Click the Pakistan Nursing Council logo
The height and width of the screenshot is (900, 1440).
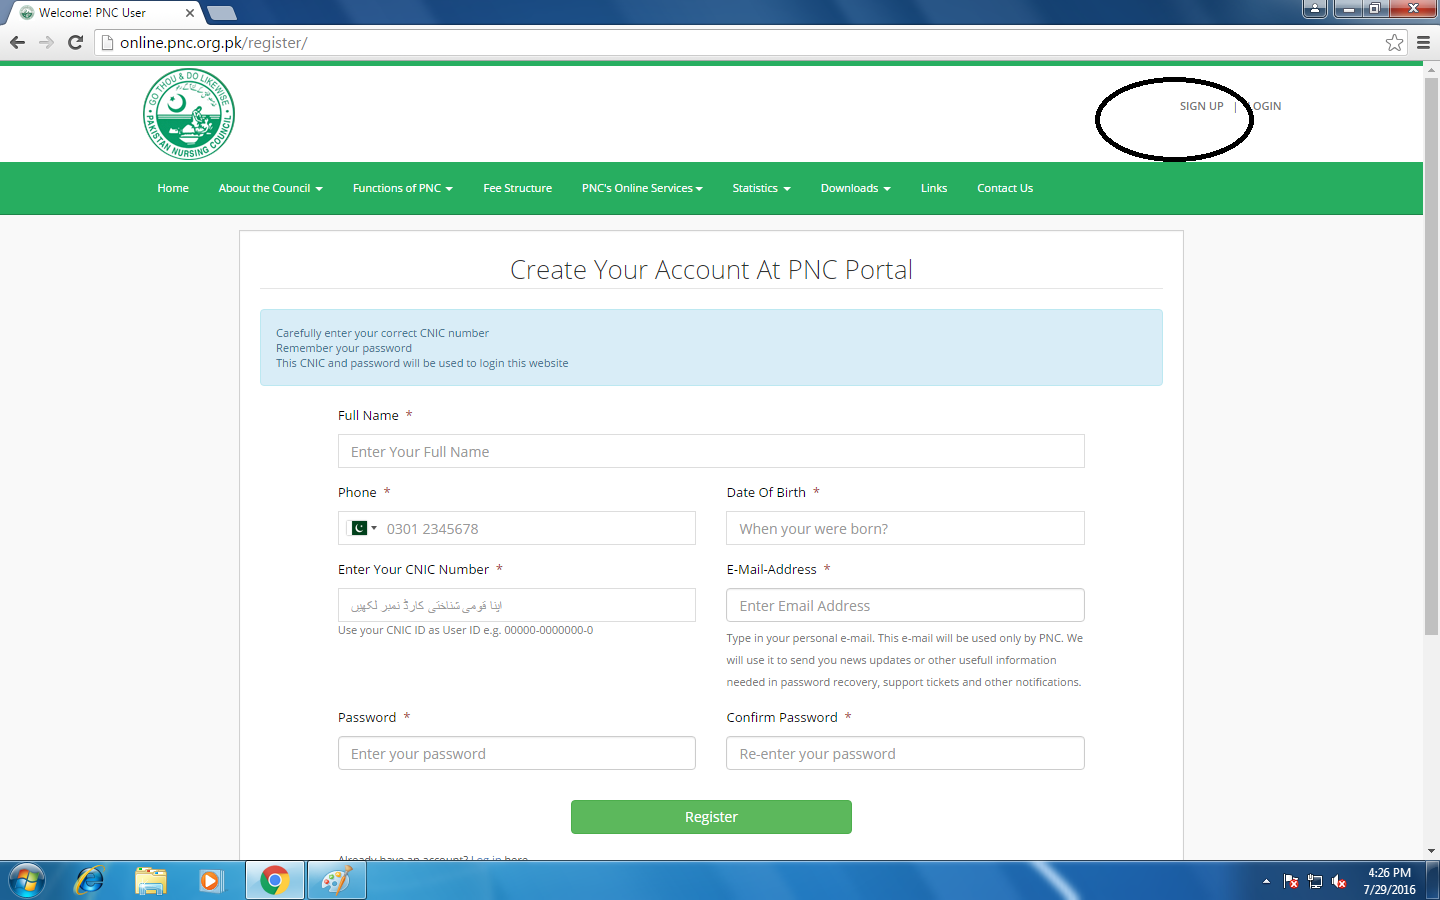(189, 114)
